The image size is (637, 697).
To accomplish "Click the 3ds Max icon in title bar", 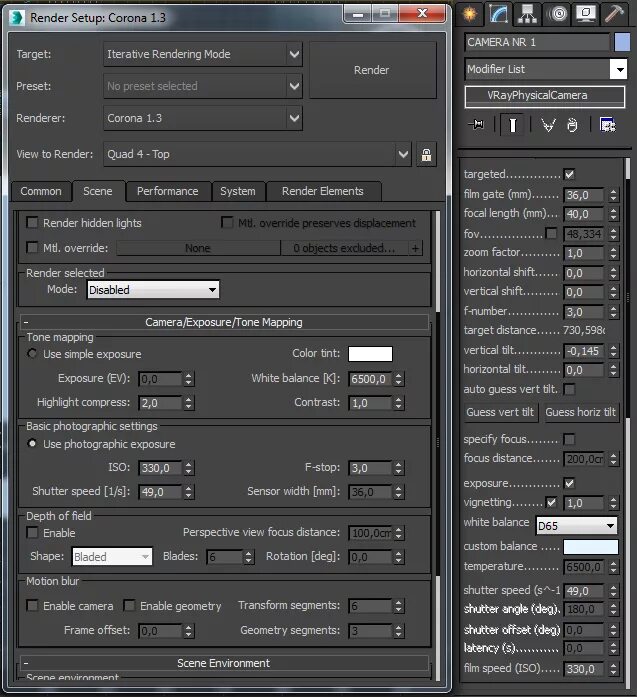I will [16, 17].
